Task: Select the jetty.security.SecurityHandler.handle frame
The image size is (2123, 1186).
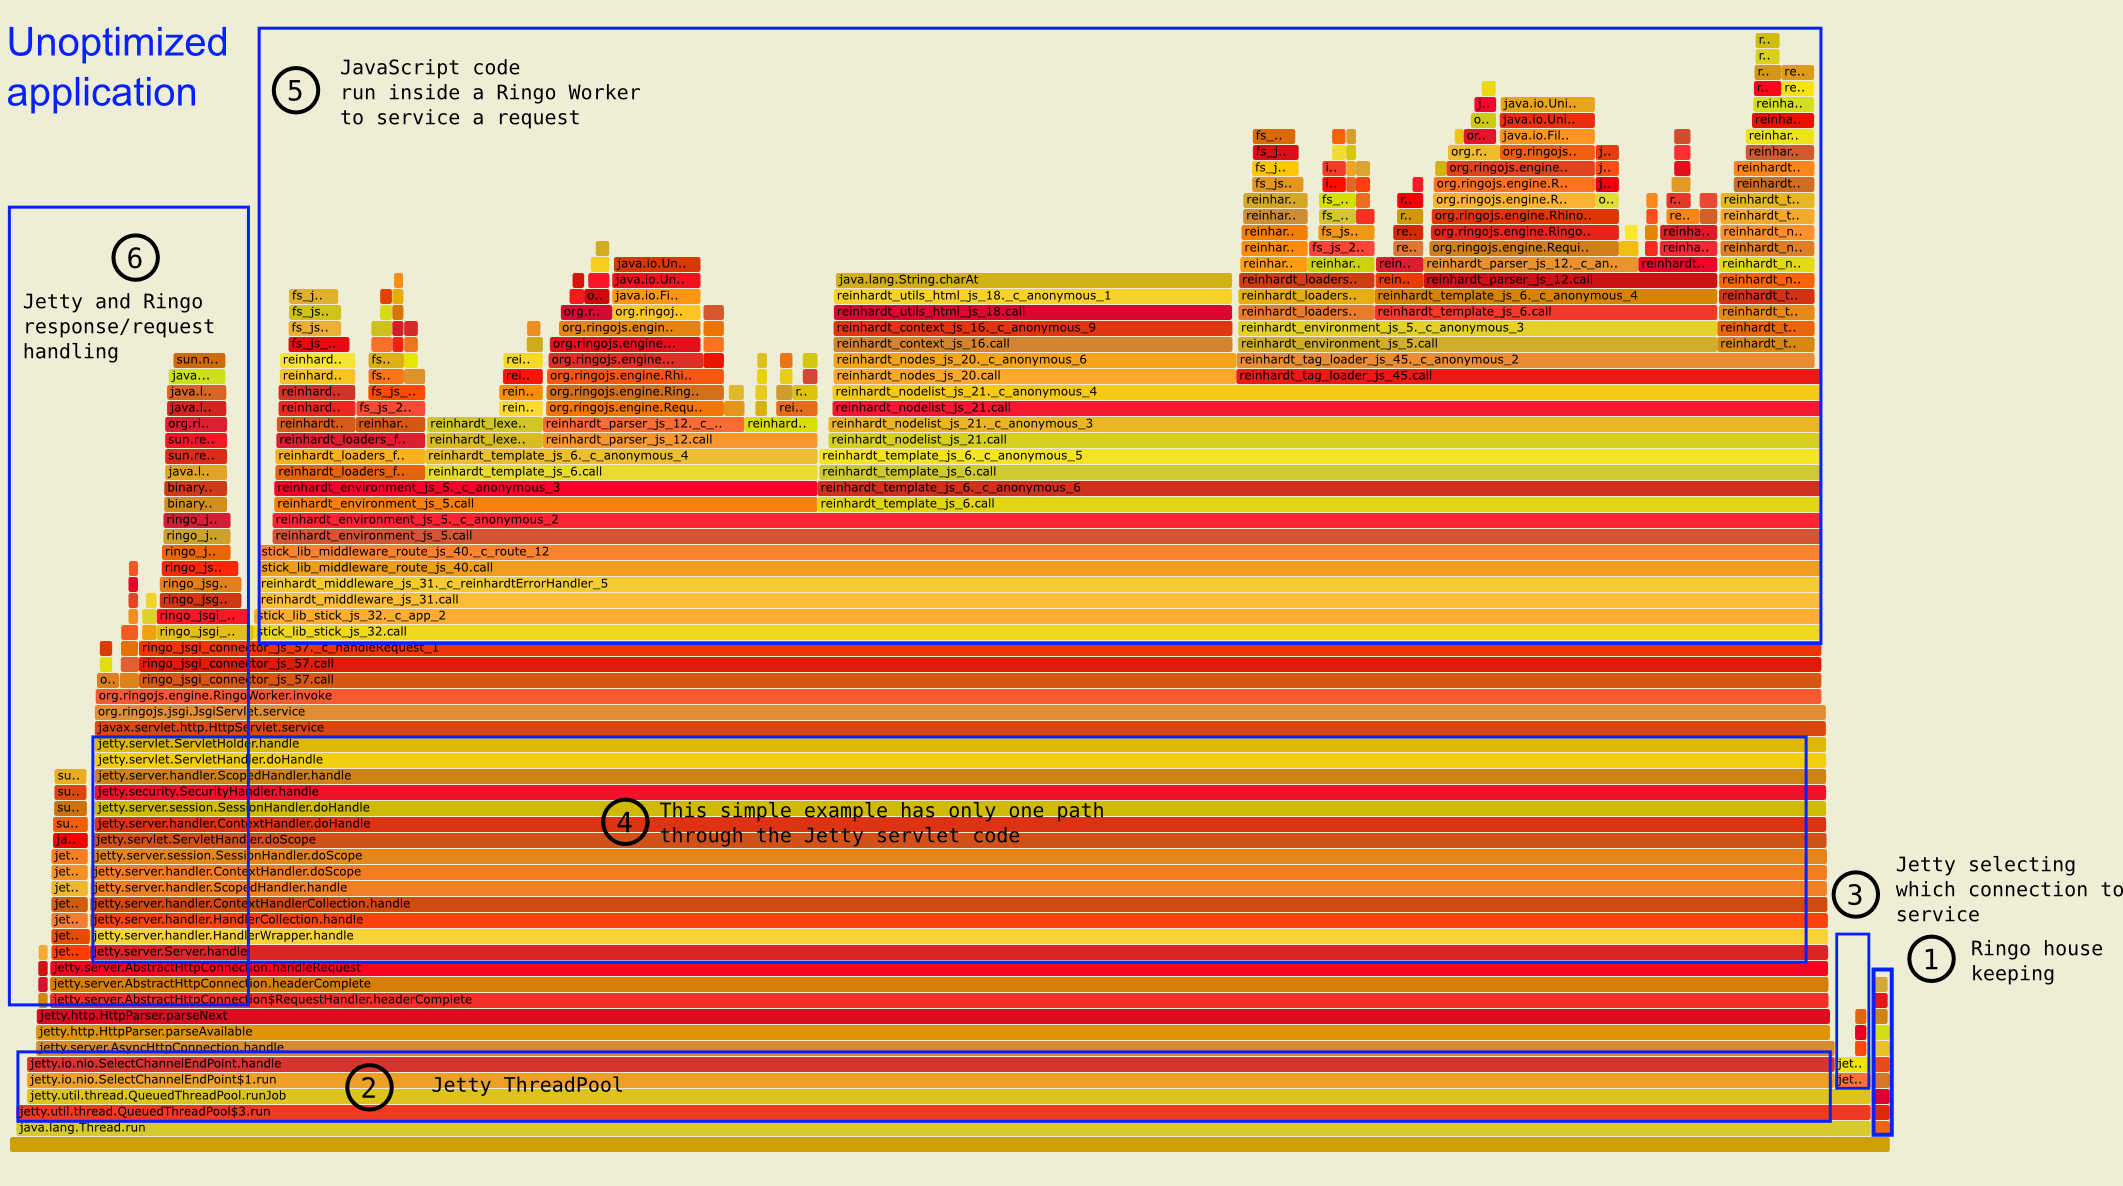Action: point(960,792)
